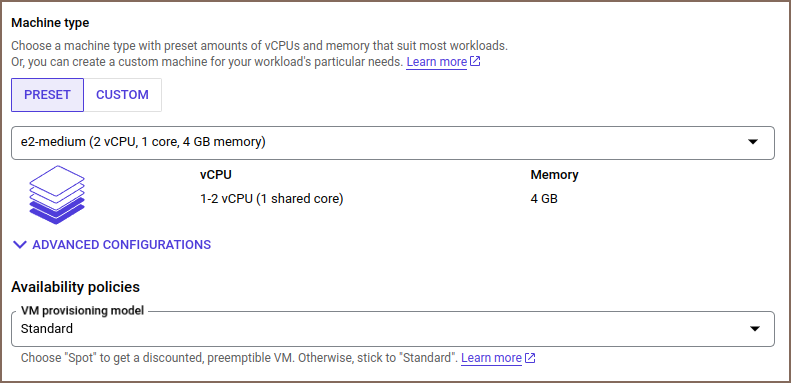Click the 1-2 vCPU (1 shared core) value
Viewport: 791px width, 383px height.
pyautogui.click(x=271, y=199)
